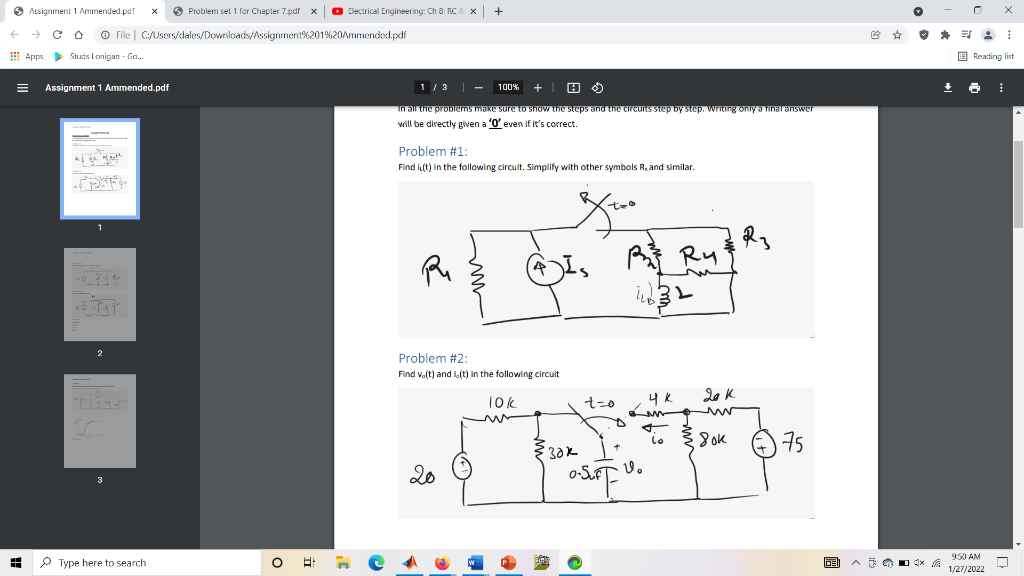1024x576 pixels.
Task: Open the PDF three-dot more options menu
Action: tap(1000, 87)
